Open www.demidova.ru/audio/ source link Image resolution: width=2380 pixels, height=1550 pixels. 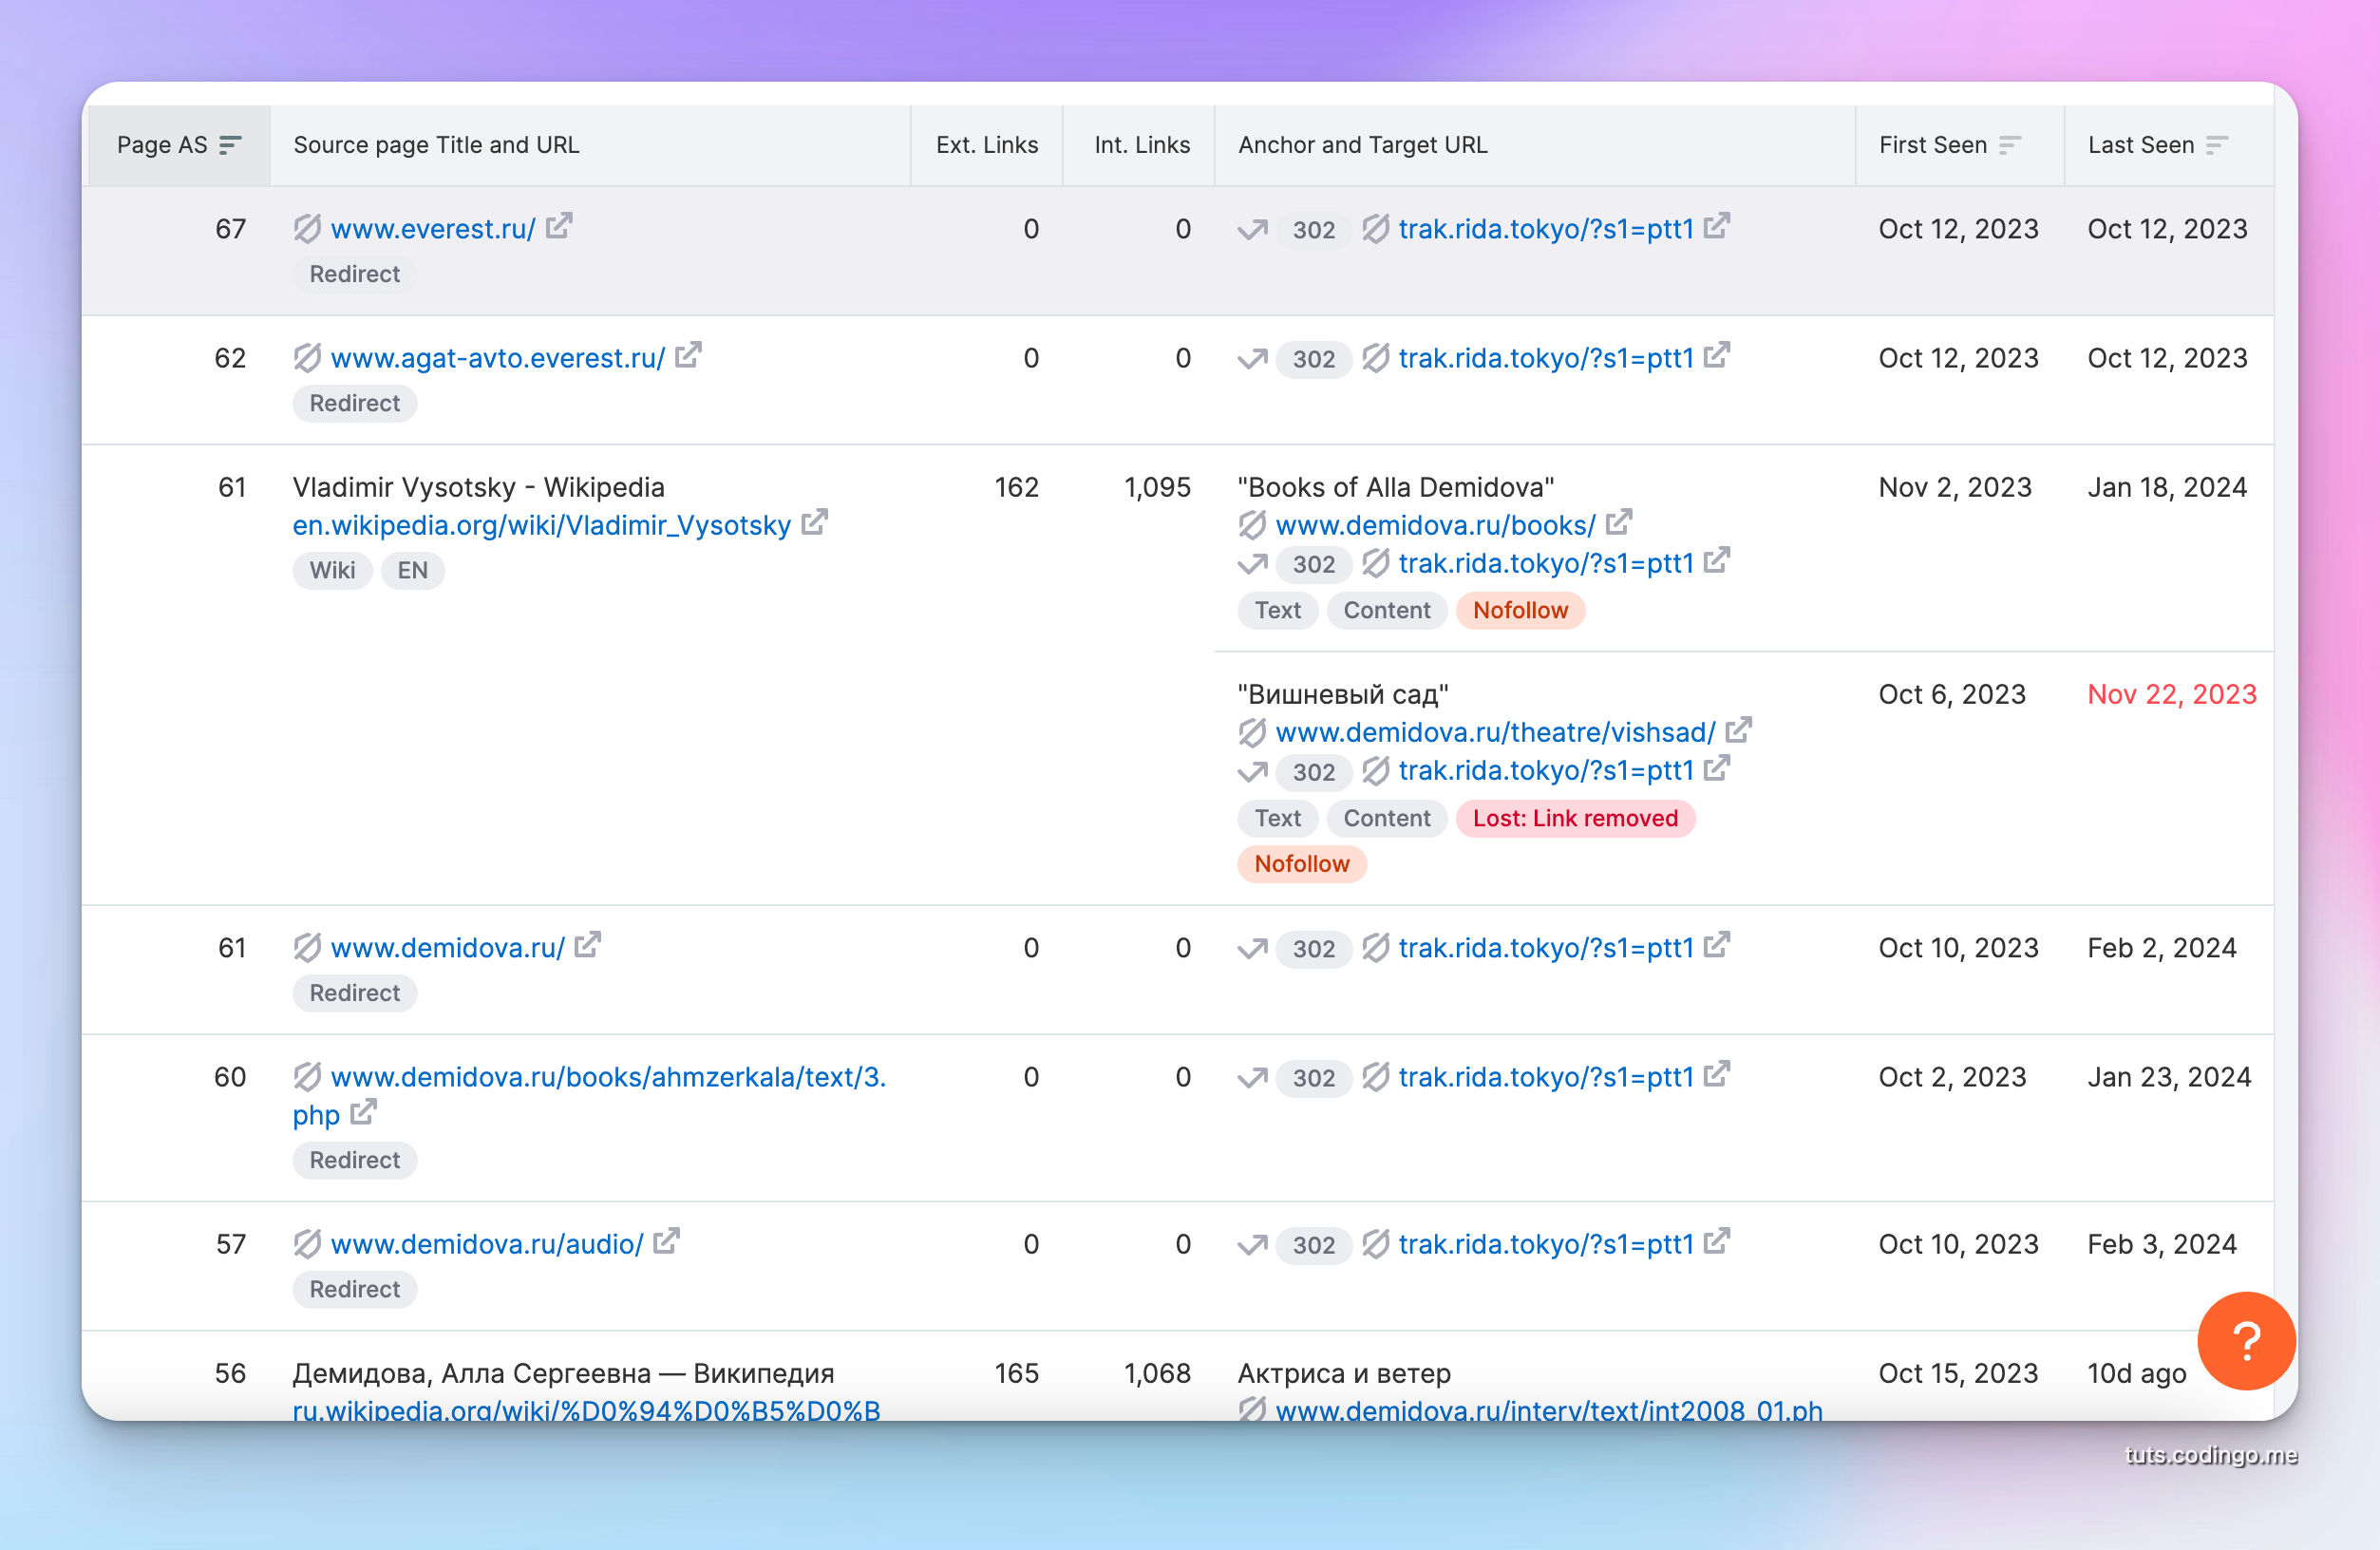point(487,1244)
